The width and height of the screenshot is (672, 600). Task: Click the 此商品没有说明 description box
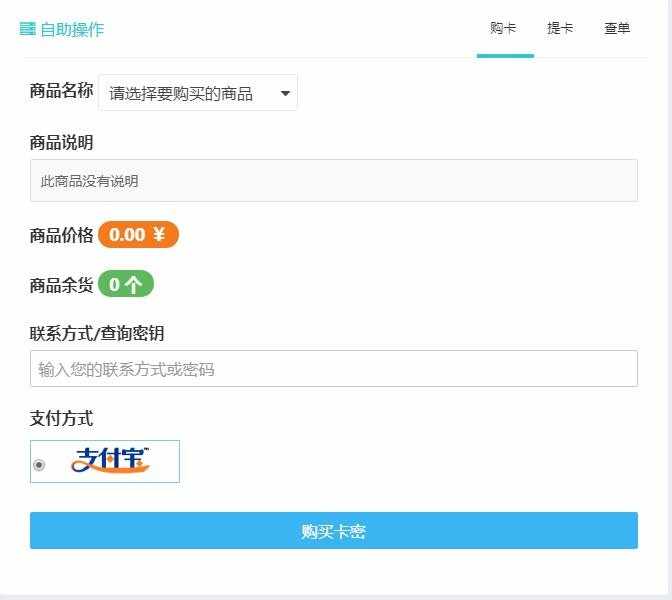tap(334, 180)
